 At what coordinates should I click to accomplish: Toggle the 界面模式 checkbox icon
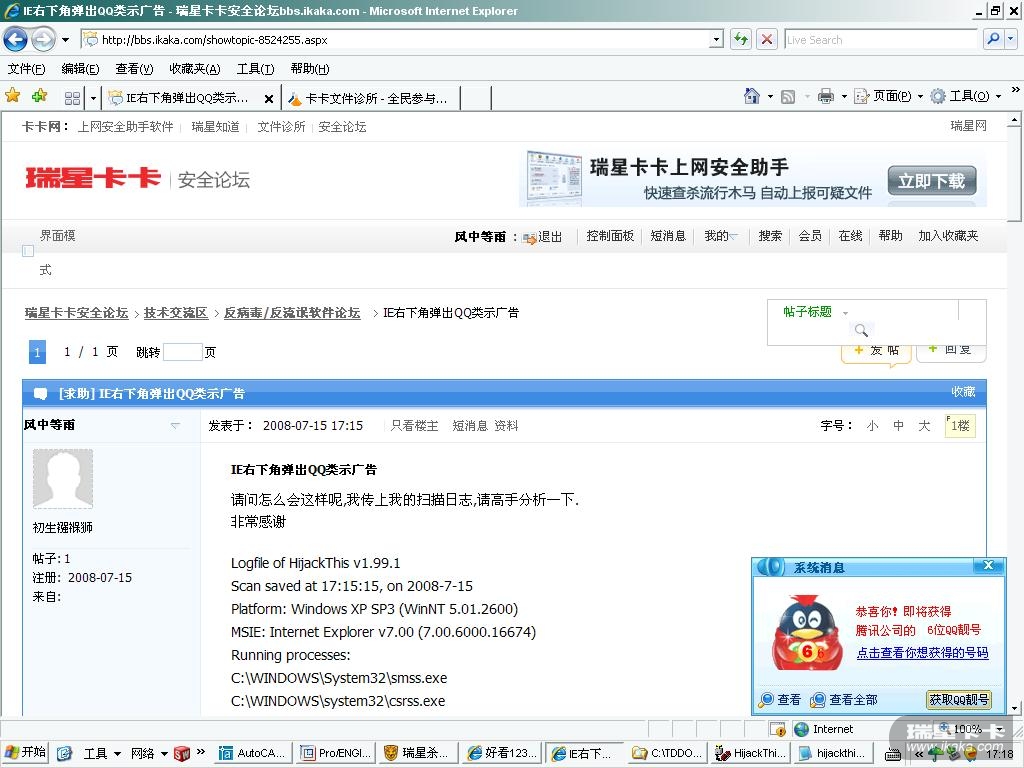[27, 251]
